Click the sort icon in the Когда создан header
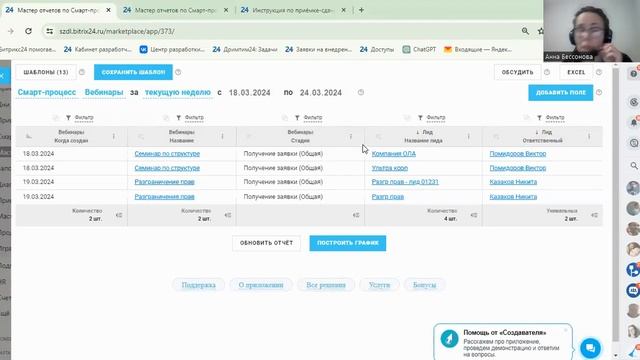Screen dimensions: 640x360 (29, 136)
